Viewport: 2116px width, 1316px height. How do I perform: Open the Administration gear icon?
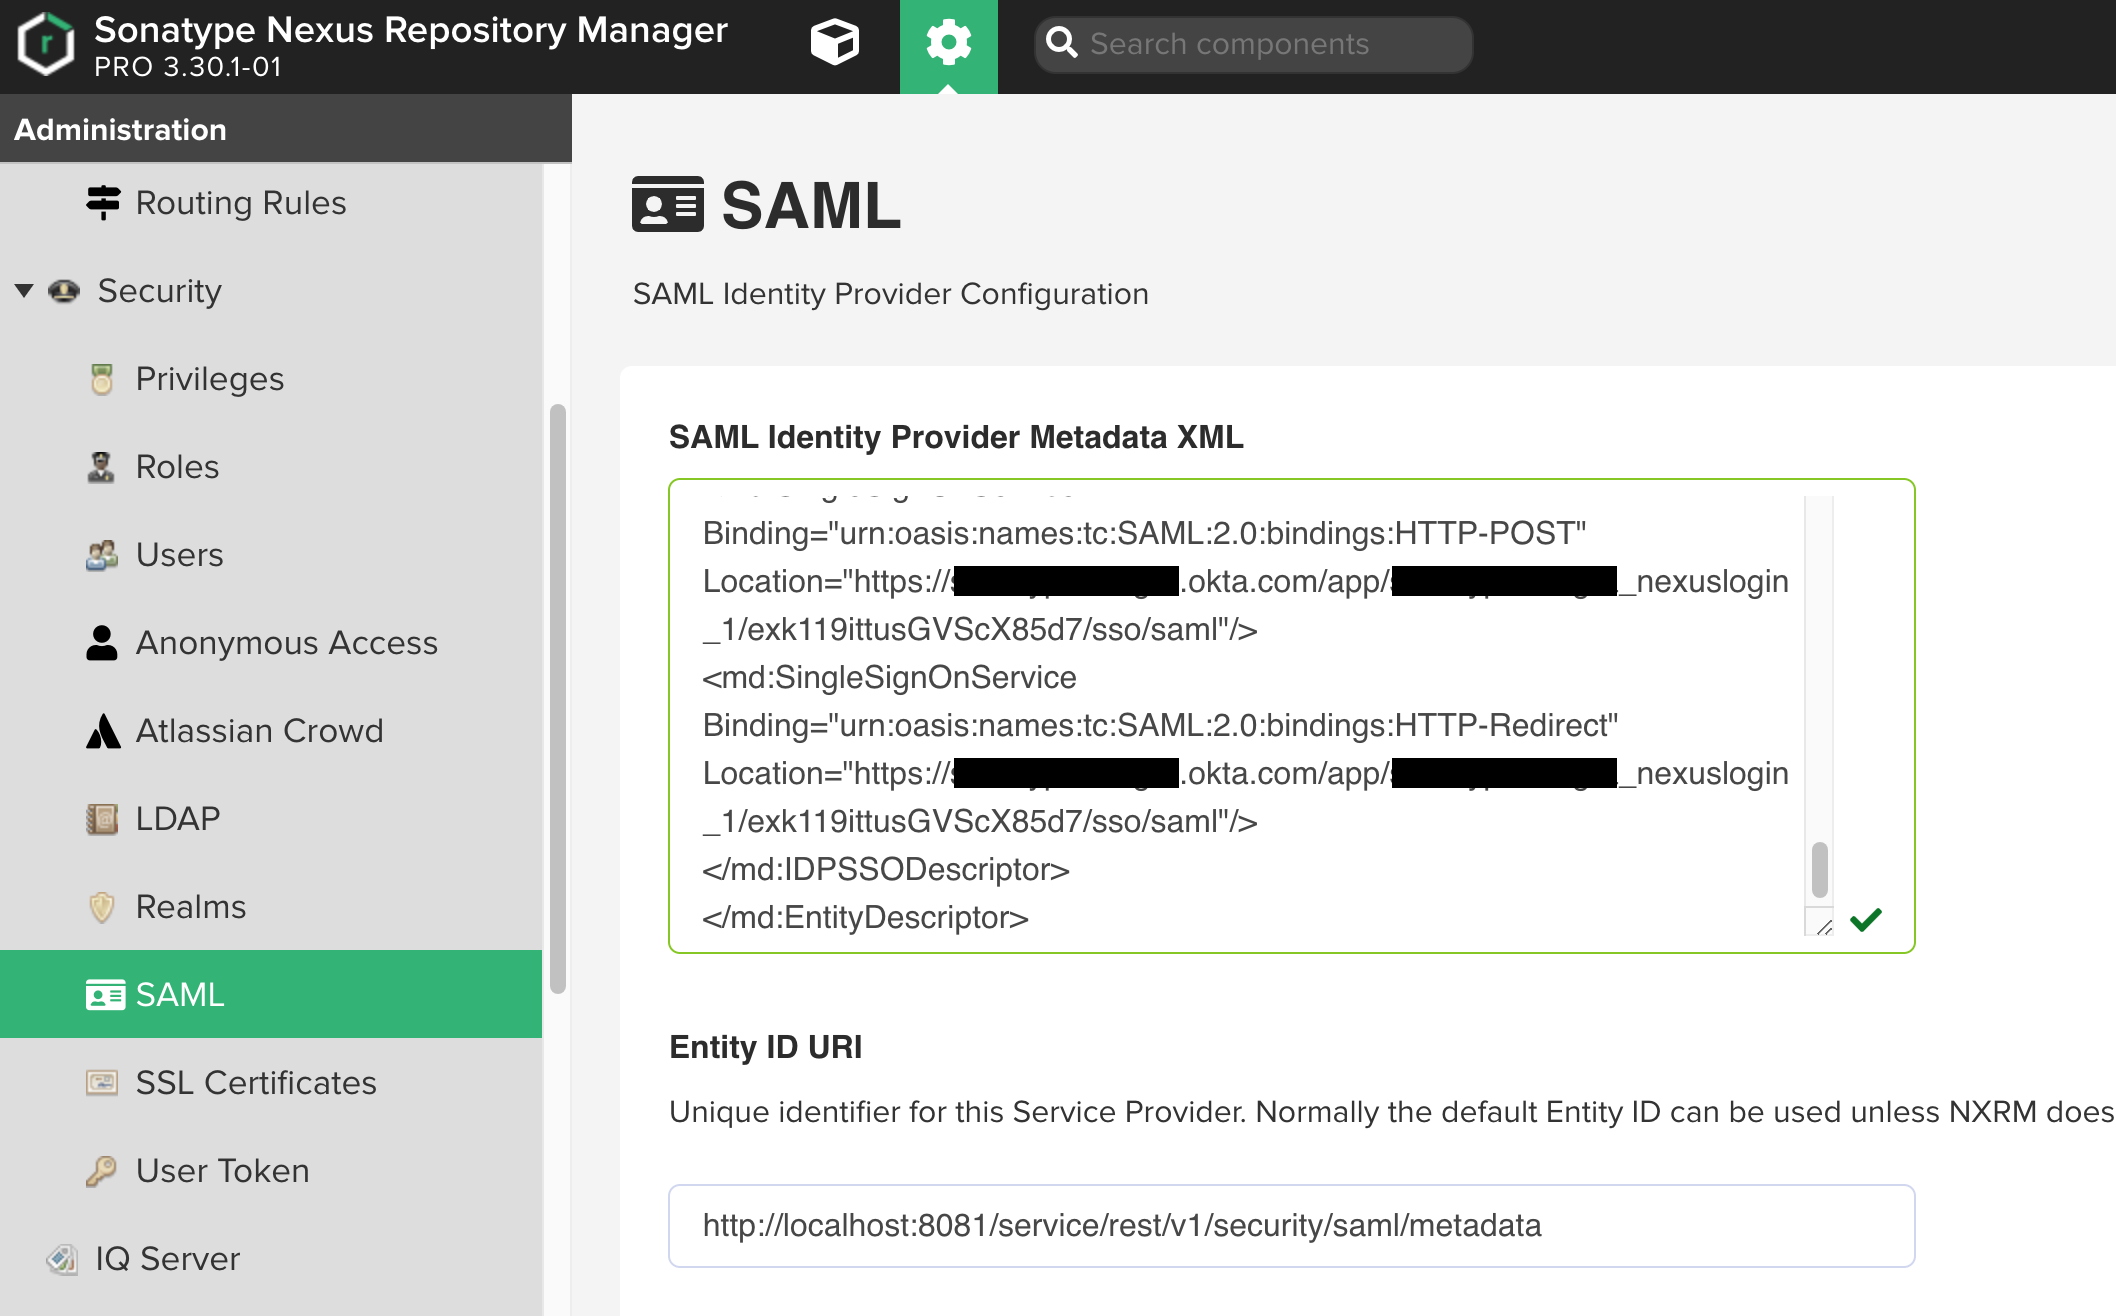[x=948, y=44]
